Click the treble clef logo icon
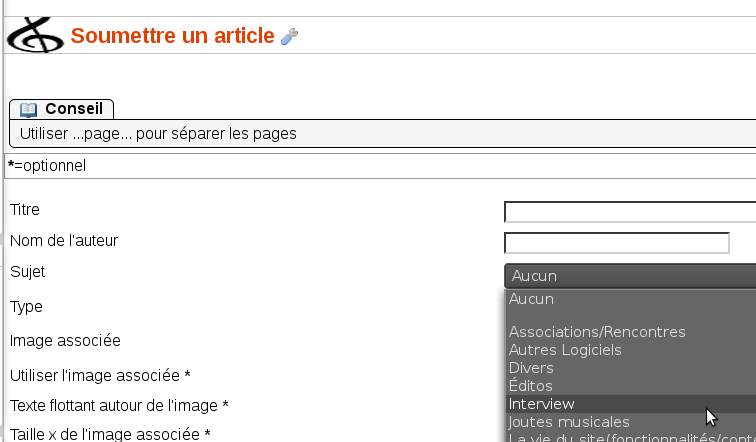The height and width of the screenshot is (442, 756). 36,35
